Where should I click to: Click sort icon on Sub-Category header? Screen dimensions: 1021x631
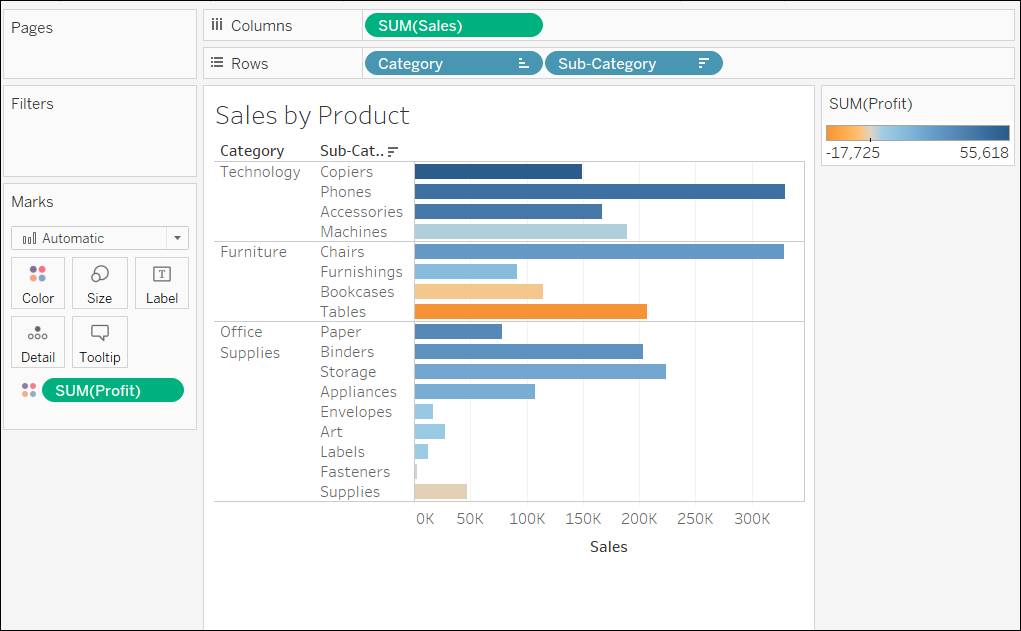coord(393,151)
